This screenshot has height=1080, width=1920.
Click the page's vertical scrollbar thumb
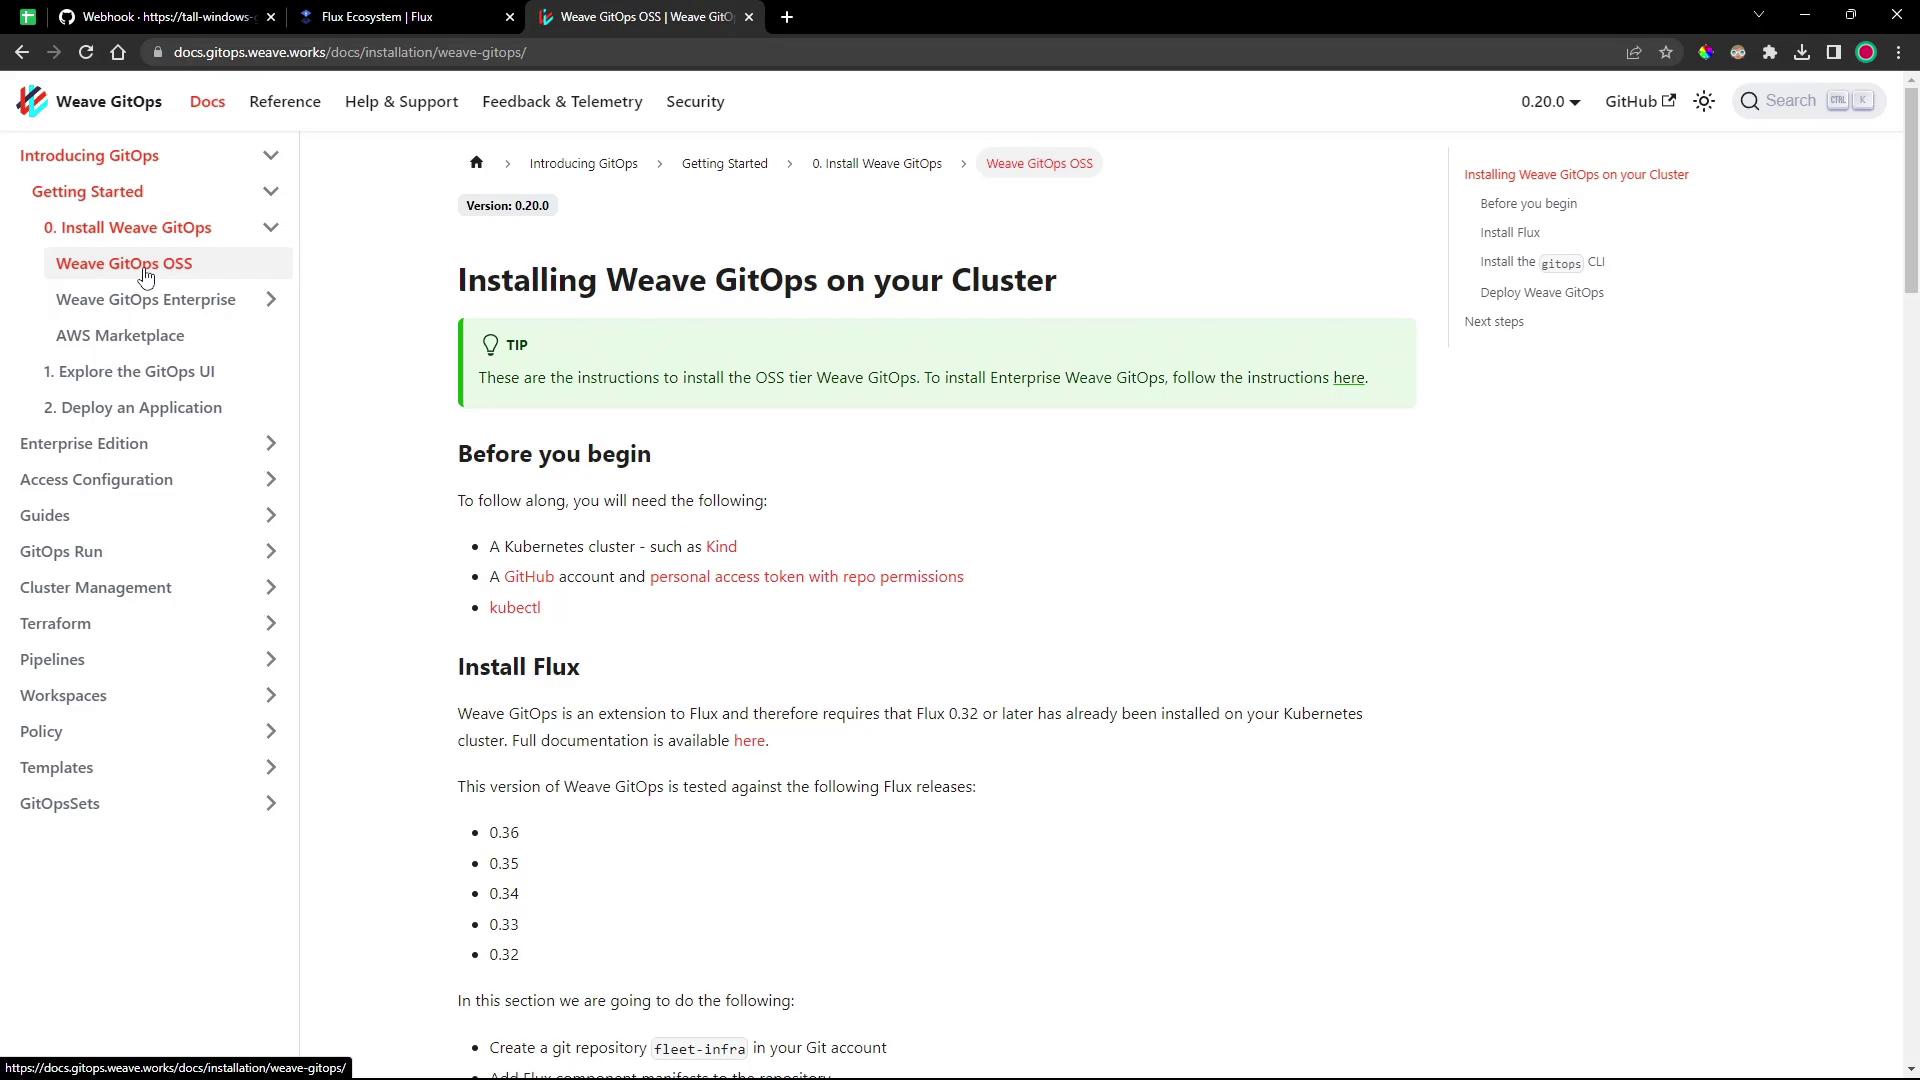pos(1911,190)
